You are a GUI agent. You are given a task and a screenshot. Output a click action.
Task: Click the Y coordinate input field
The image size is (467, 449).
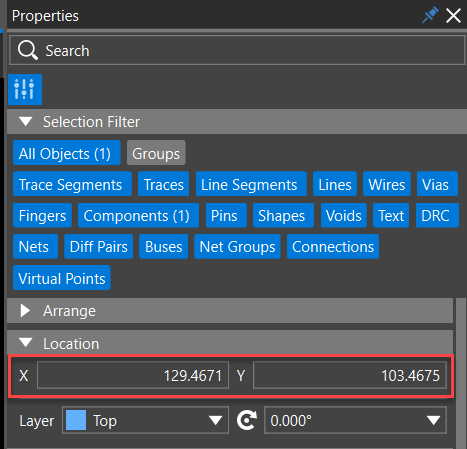click(350, 375)
